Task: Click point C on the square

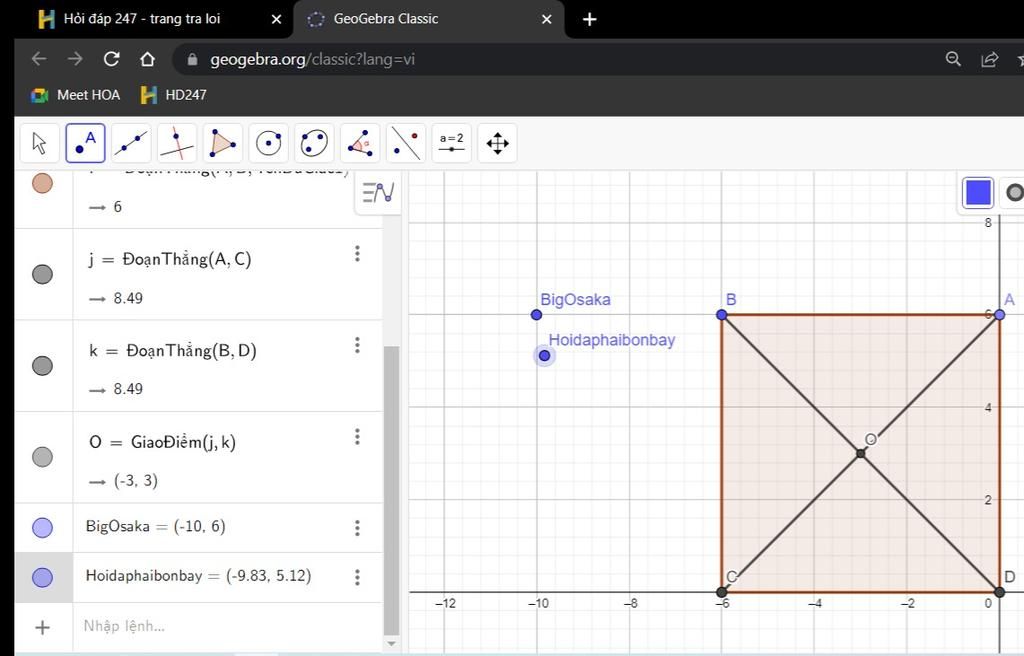Action: pos(721,592)
